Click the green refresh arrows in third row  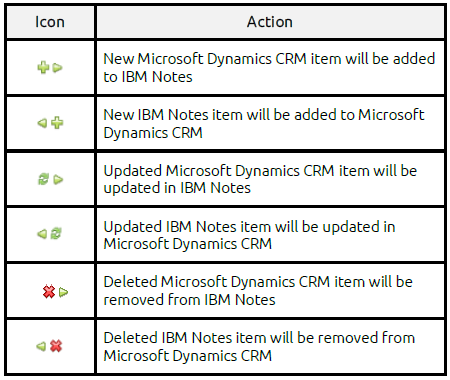pos(43,179)
